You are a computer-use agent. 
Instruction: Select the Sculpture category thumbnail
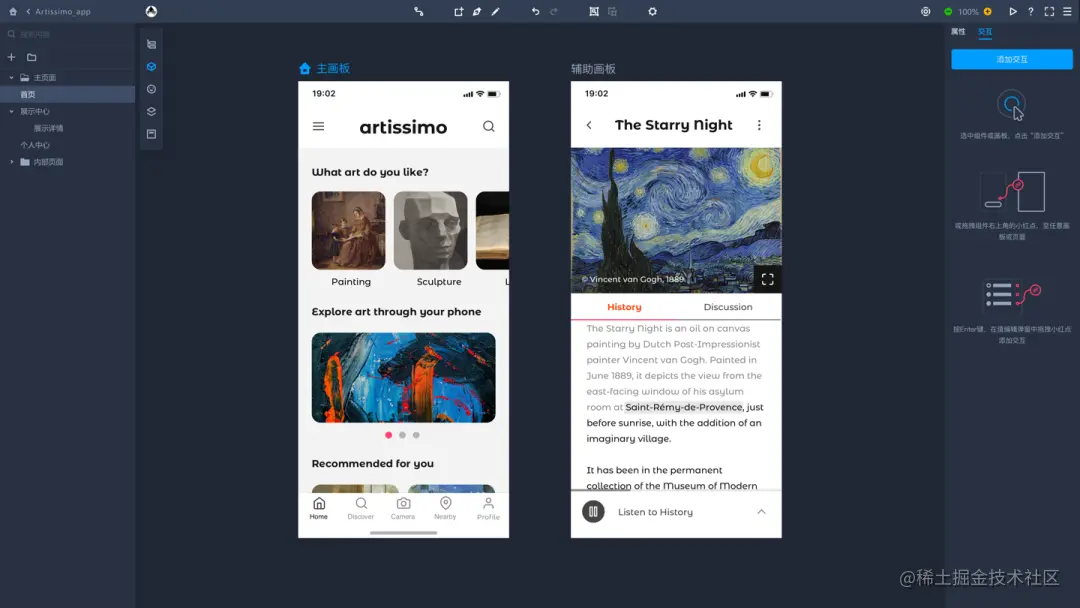click(430, 231)
